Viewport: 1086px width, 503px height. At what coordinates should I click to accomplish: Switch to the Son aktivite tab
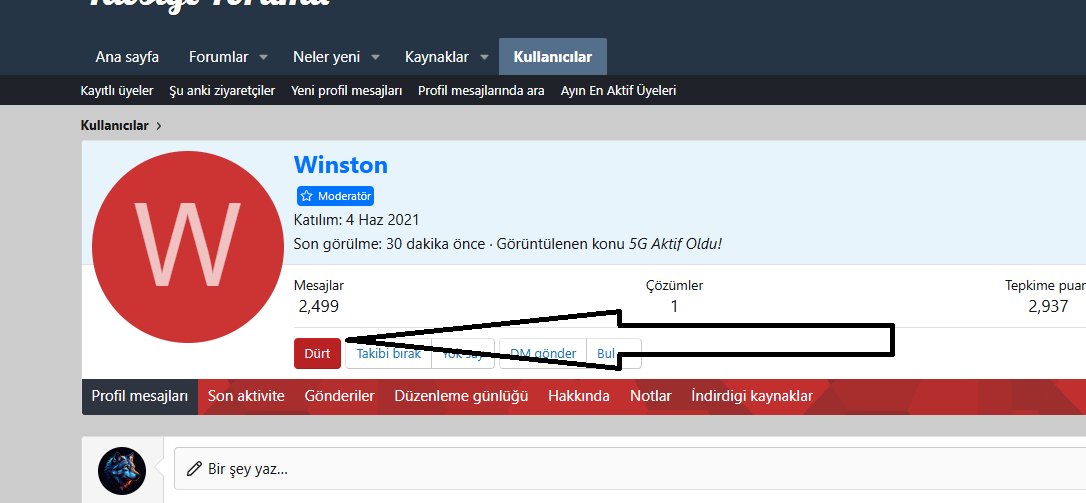[x=246, y=396]
